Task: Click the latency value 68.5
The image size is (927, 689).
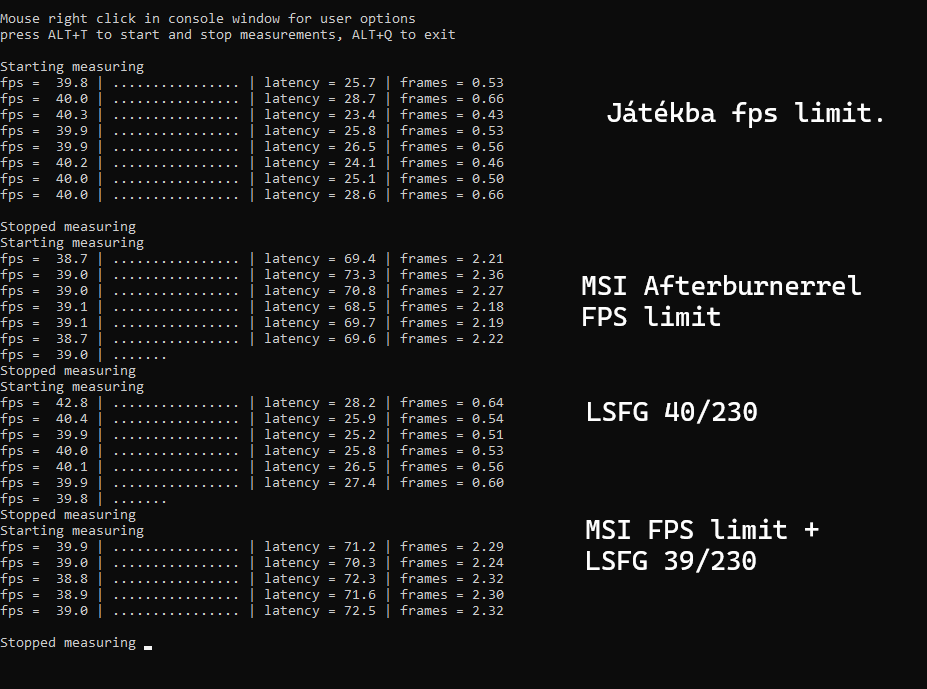Action: click(x=359, y=307)
